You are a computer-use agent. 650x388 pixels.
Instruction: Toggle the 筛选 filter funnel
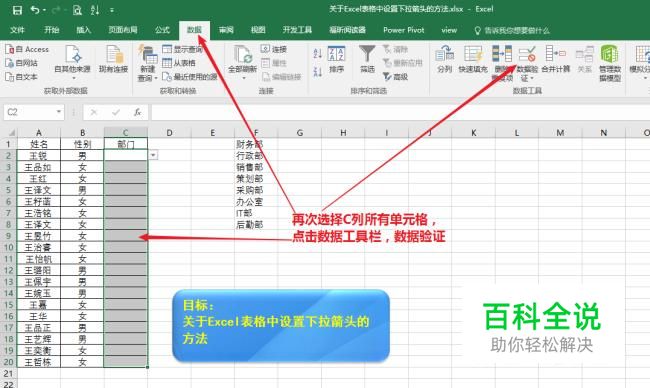click(x=367, y=60)
